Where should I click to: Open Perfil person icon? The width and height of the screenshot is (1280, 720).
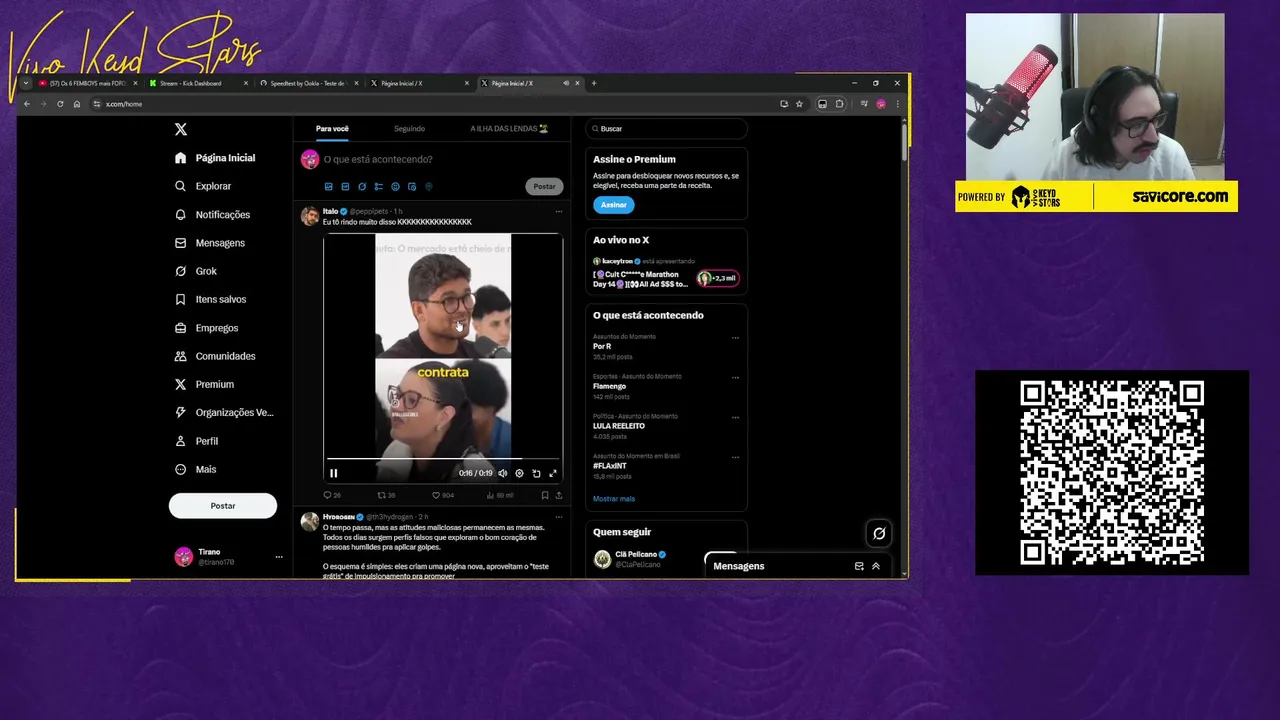click(x=180, y=441)
